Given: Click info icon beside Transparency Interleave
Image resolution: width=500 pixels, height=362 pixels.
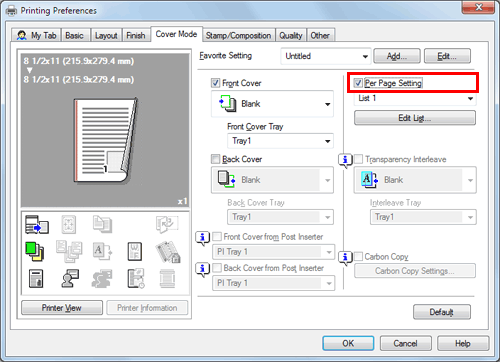Looking at the screenshot, I should [345, 161].
